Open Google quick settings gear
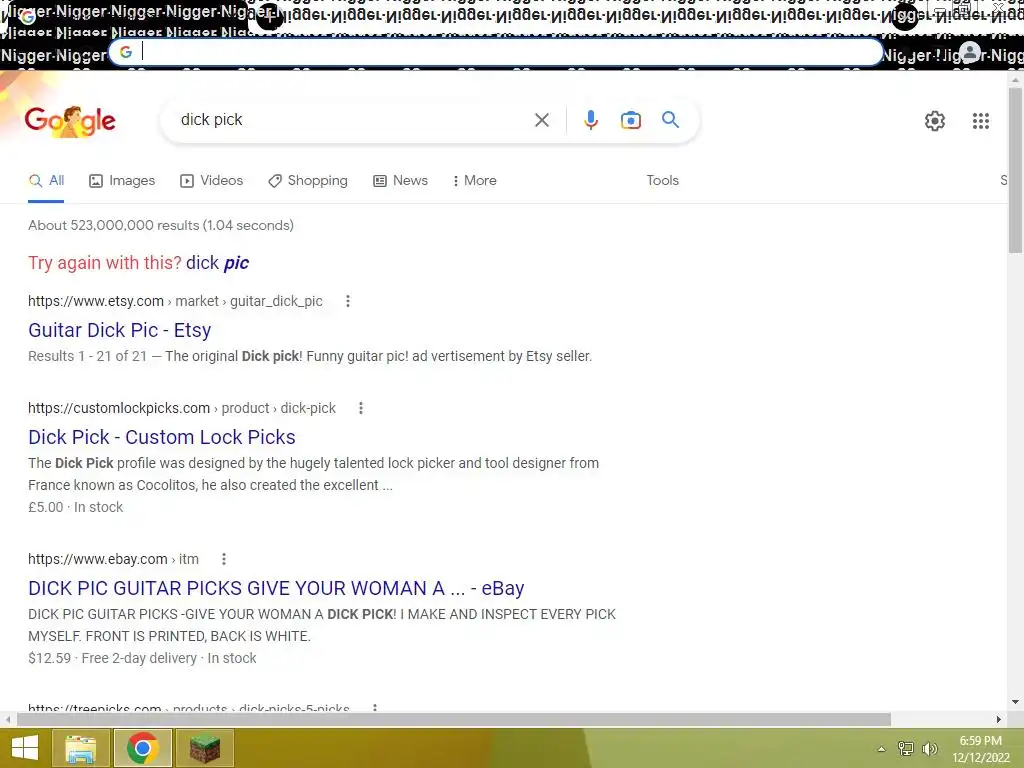1024x768 pixels. (935, 121)
